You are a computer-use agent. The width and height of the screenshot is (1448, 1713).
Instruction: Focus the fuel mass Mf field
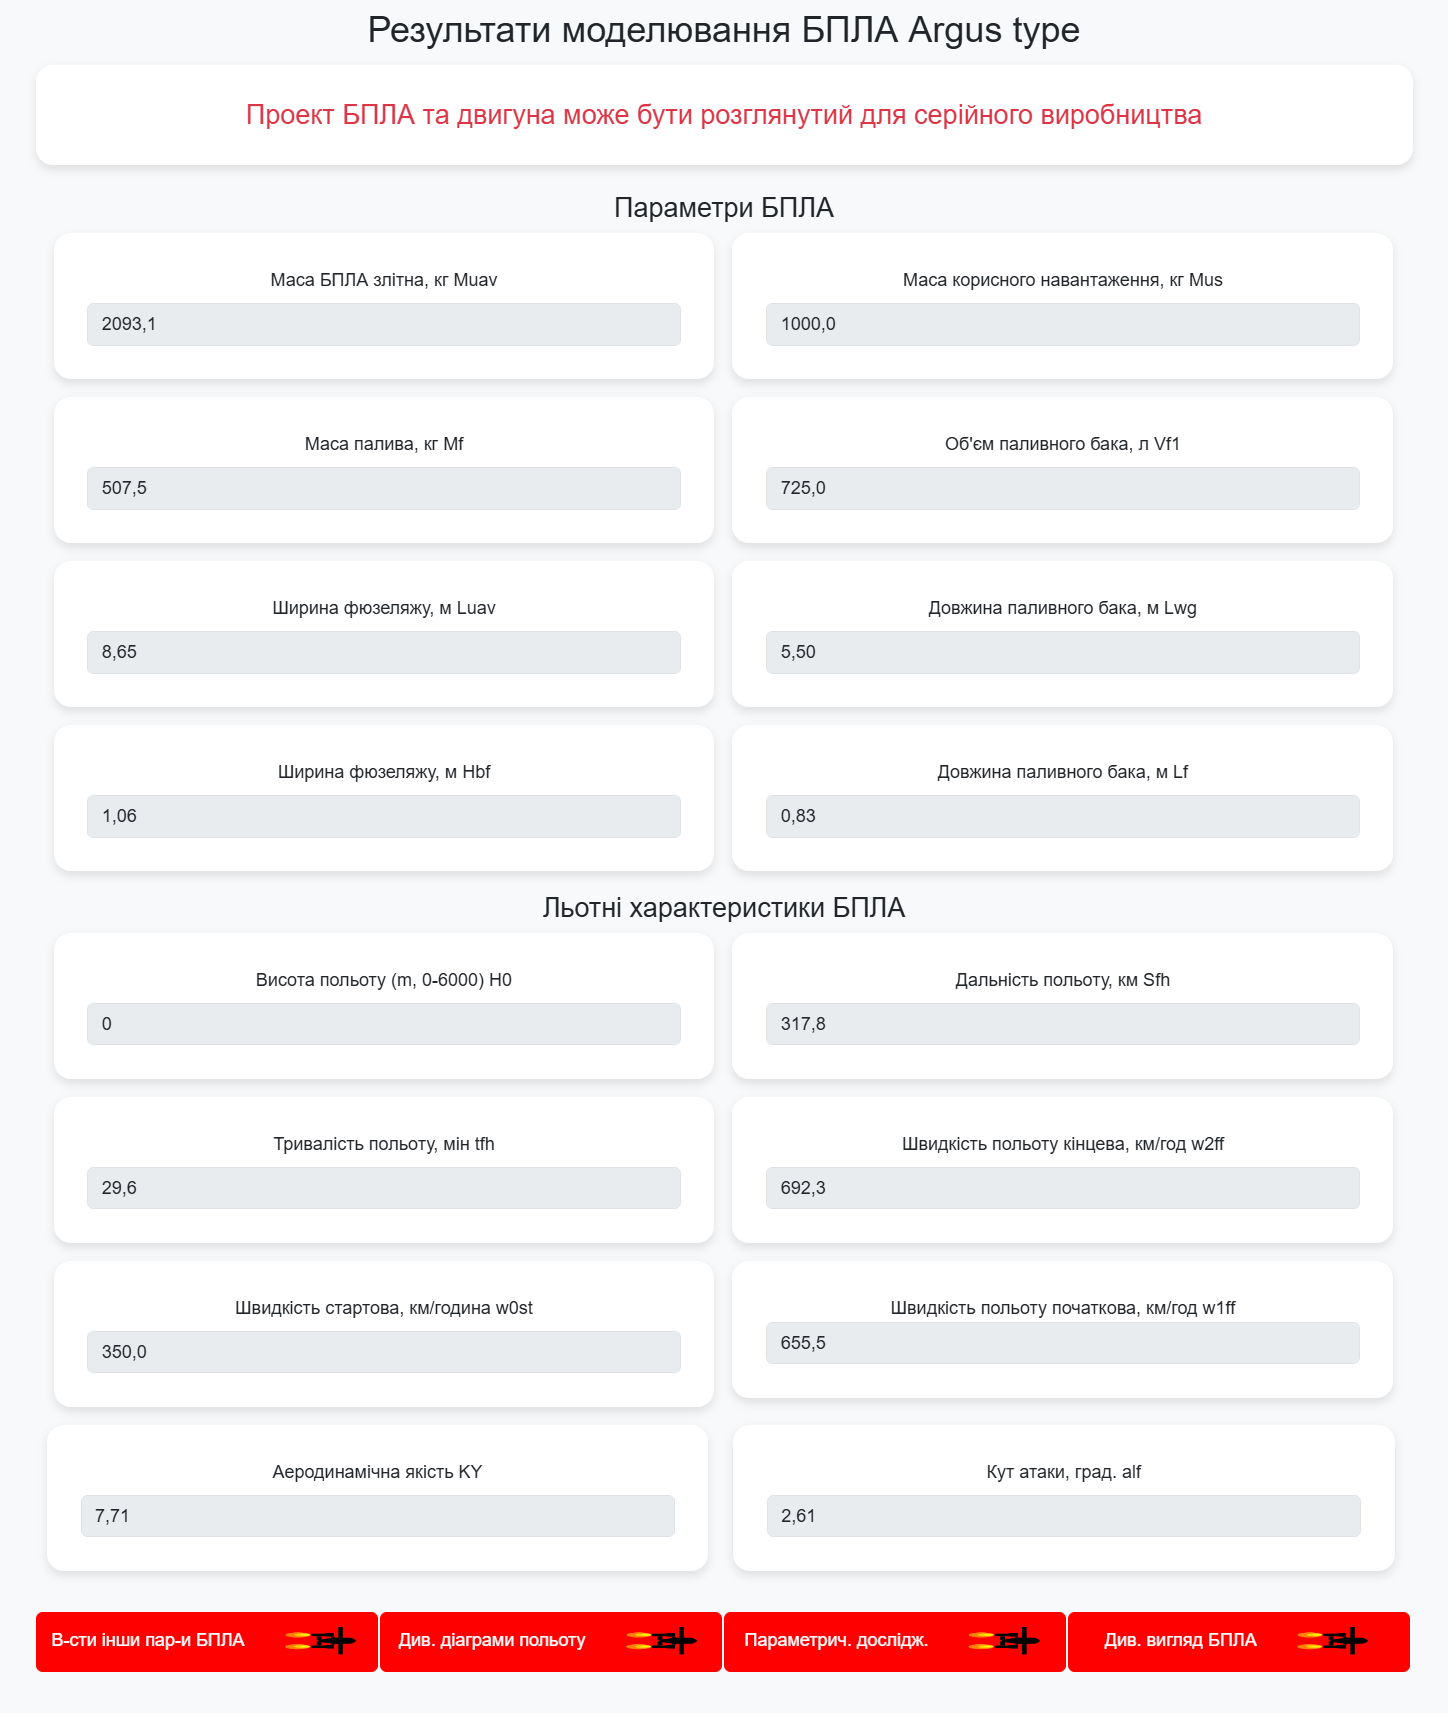coord(384,489)
